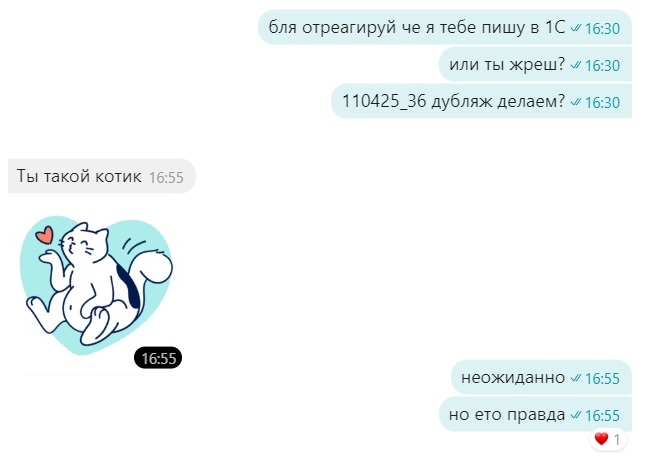The width and height of the screenshot is (648, 462).
Task: Click the 16:30 timestamp on the '110425_36 дубляж делаем?' message
Action: point(603,102)
